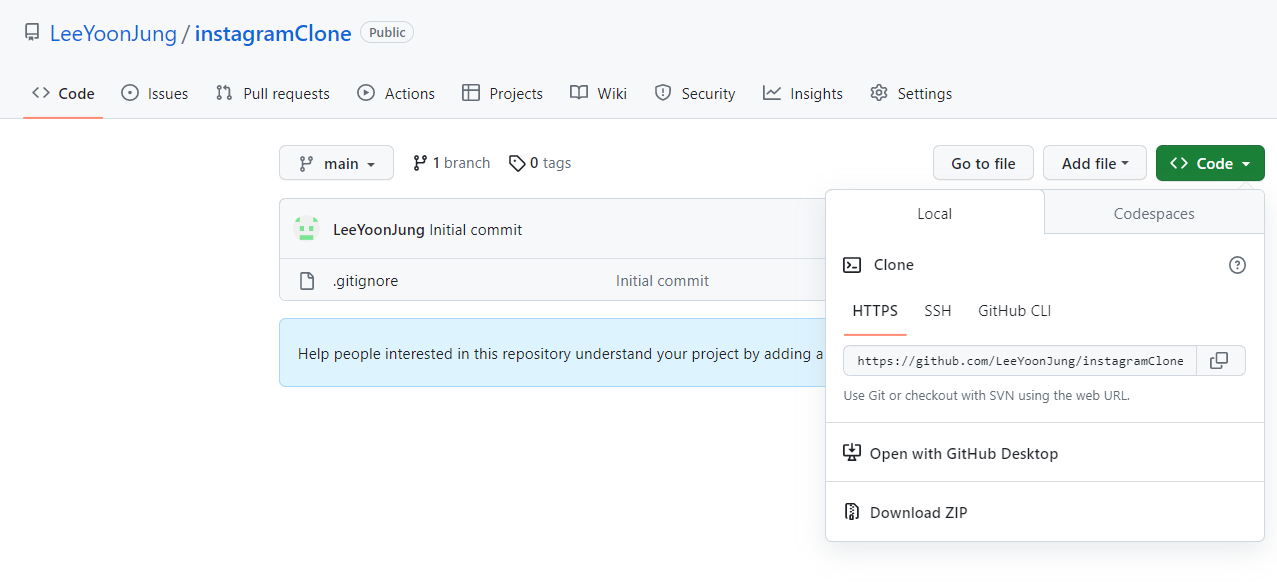Switch to the Code tab
This screenshot has height=585, width=1277.
(x=63, y=93)
